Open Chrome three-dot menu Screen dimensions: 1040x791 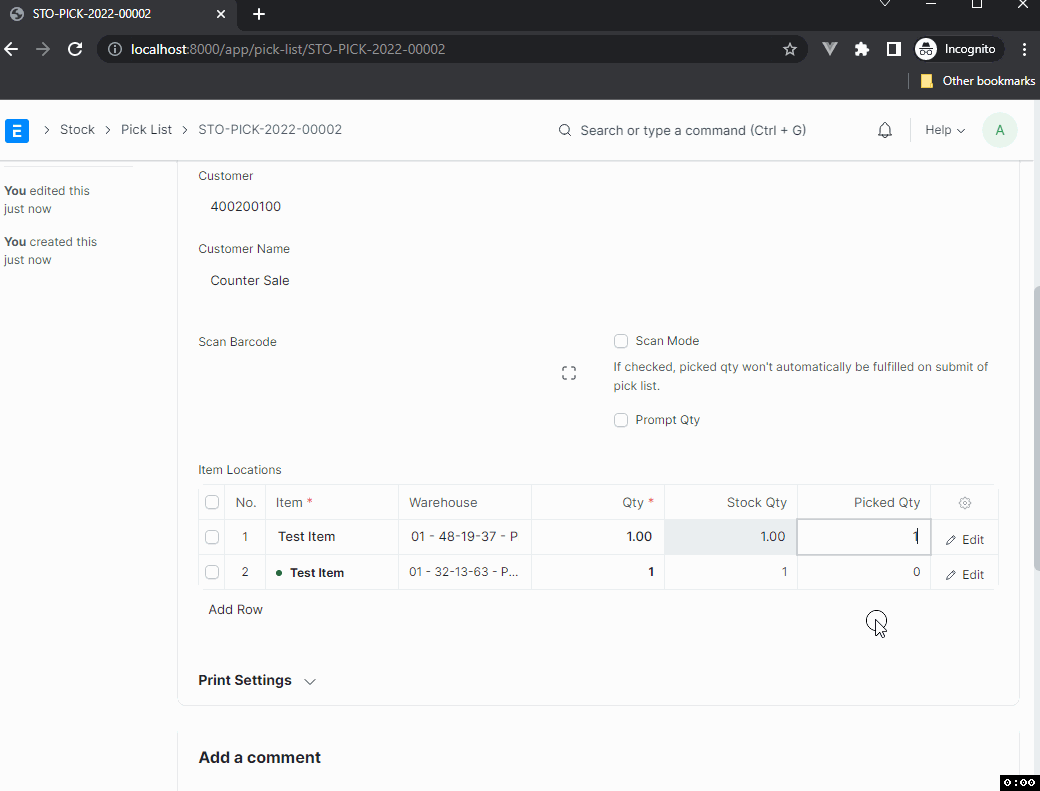click(1024, 49)
